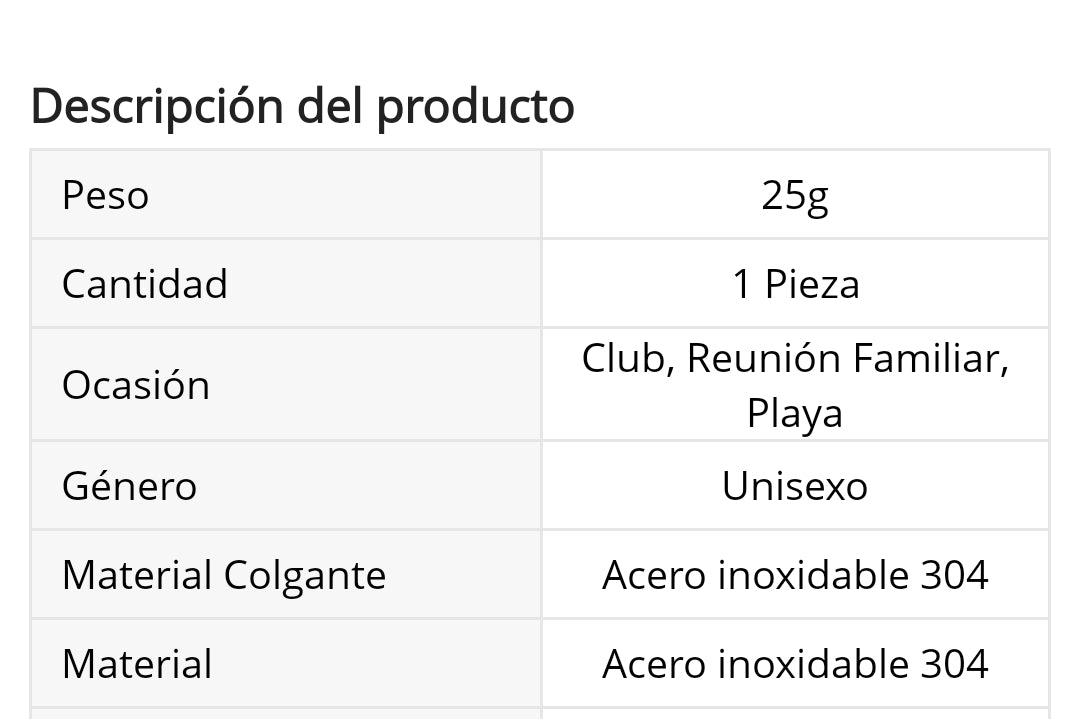Image resolution: width=1079 pixels, height=719 pixels.
Task: Select the bottom 'Material' label cell
Action: [286, 663]
